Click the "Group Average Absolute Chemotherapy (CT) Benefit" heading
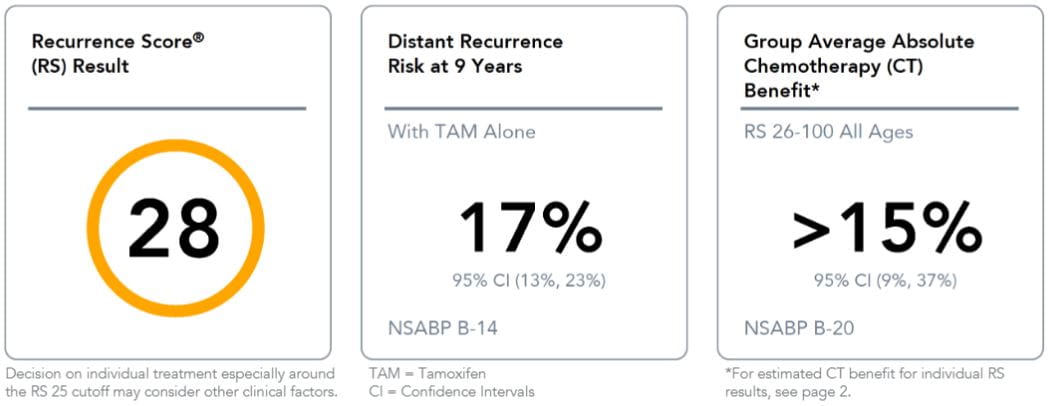 tap(859, 65)
